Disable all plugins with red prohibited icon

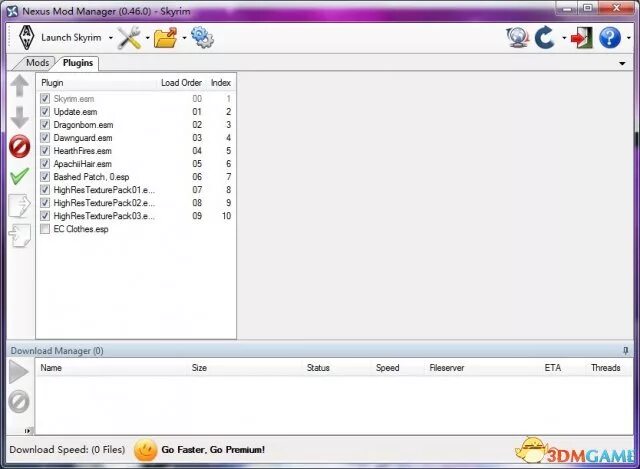(x=19, y=146)
